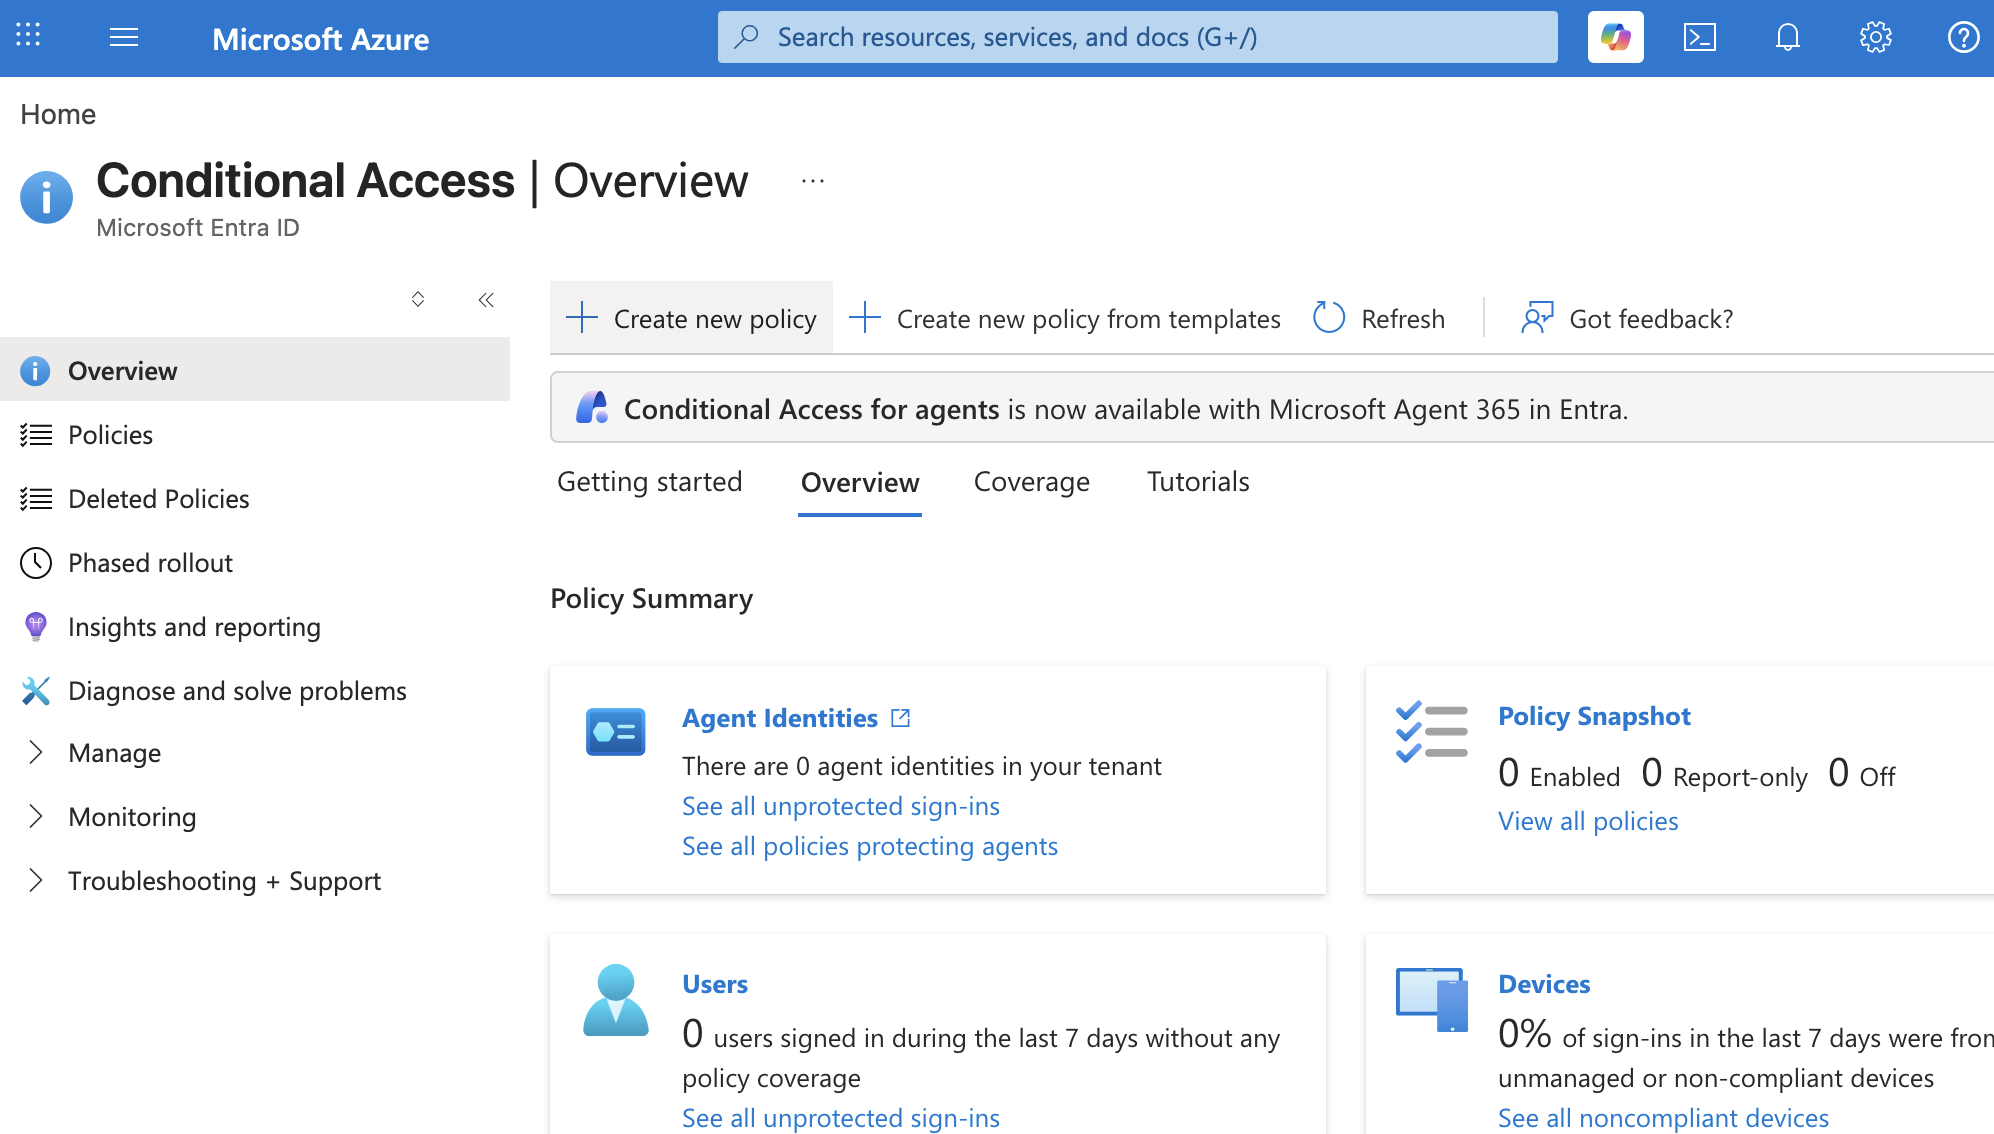Open the Devices heading link

1544,984
